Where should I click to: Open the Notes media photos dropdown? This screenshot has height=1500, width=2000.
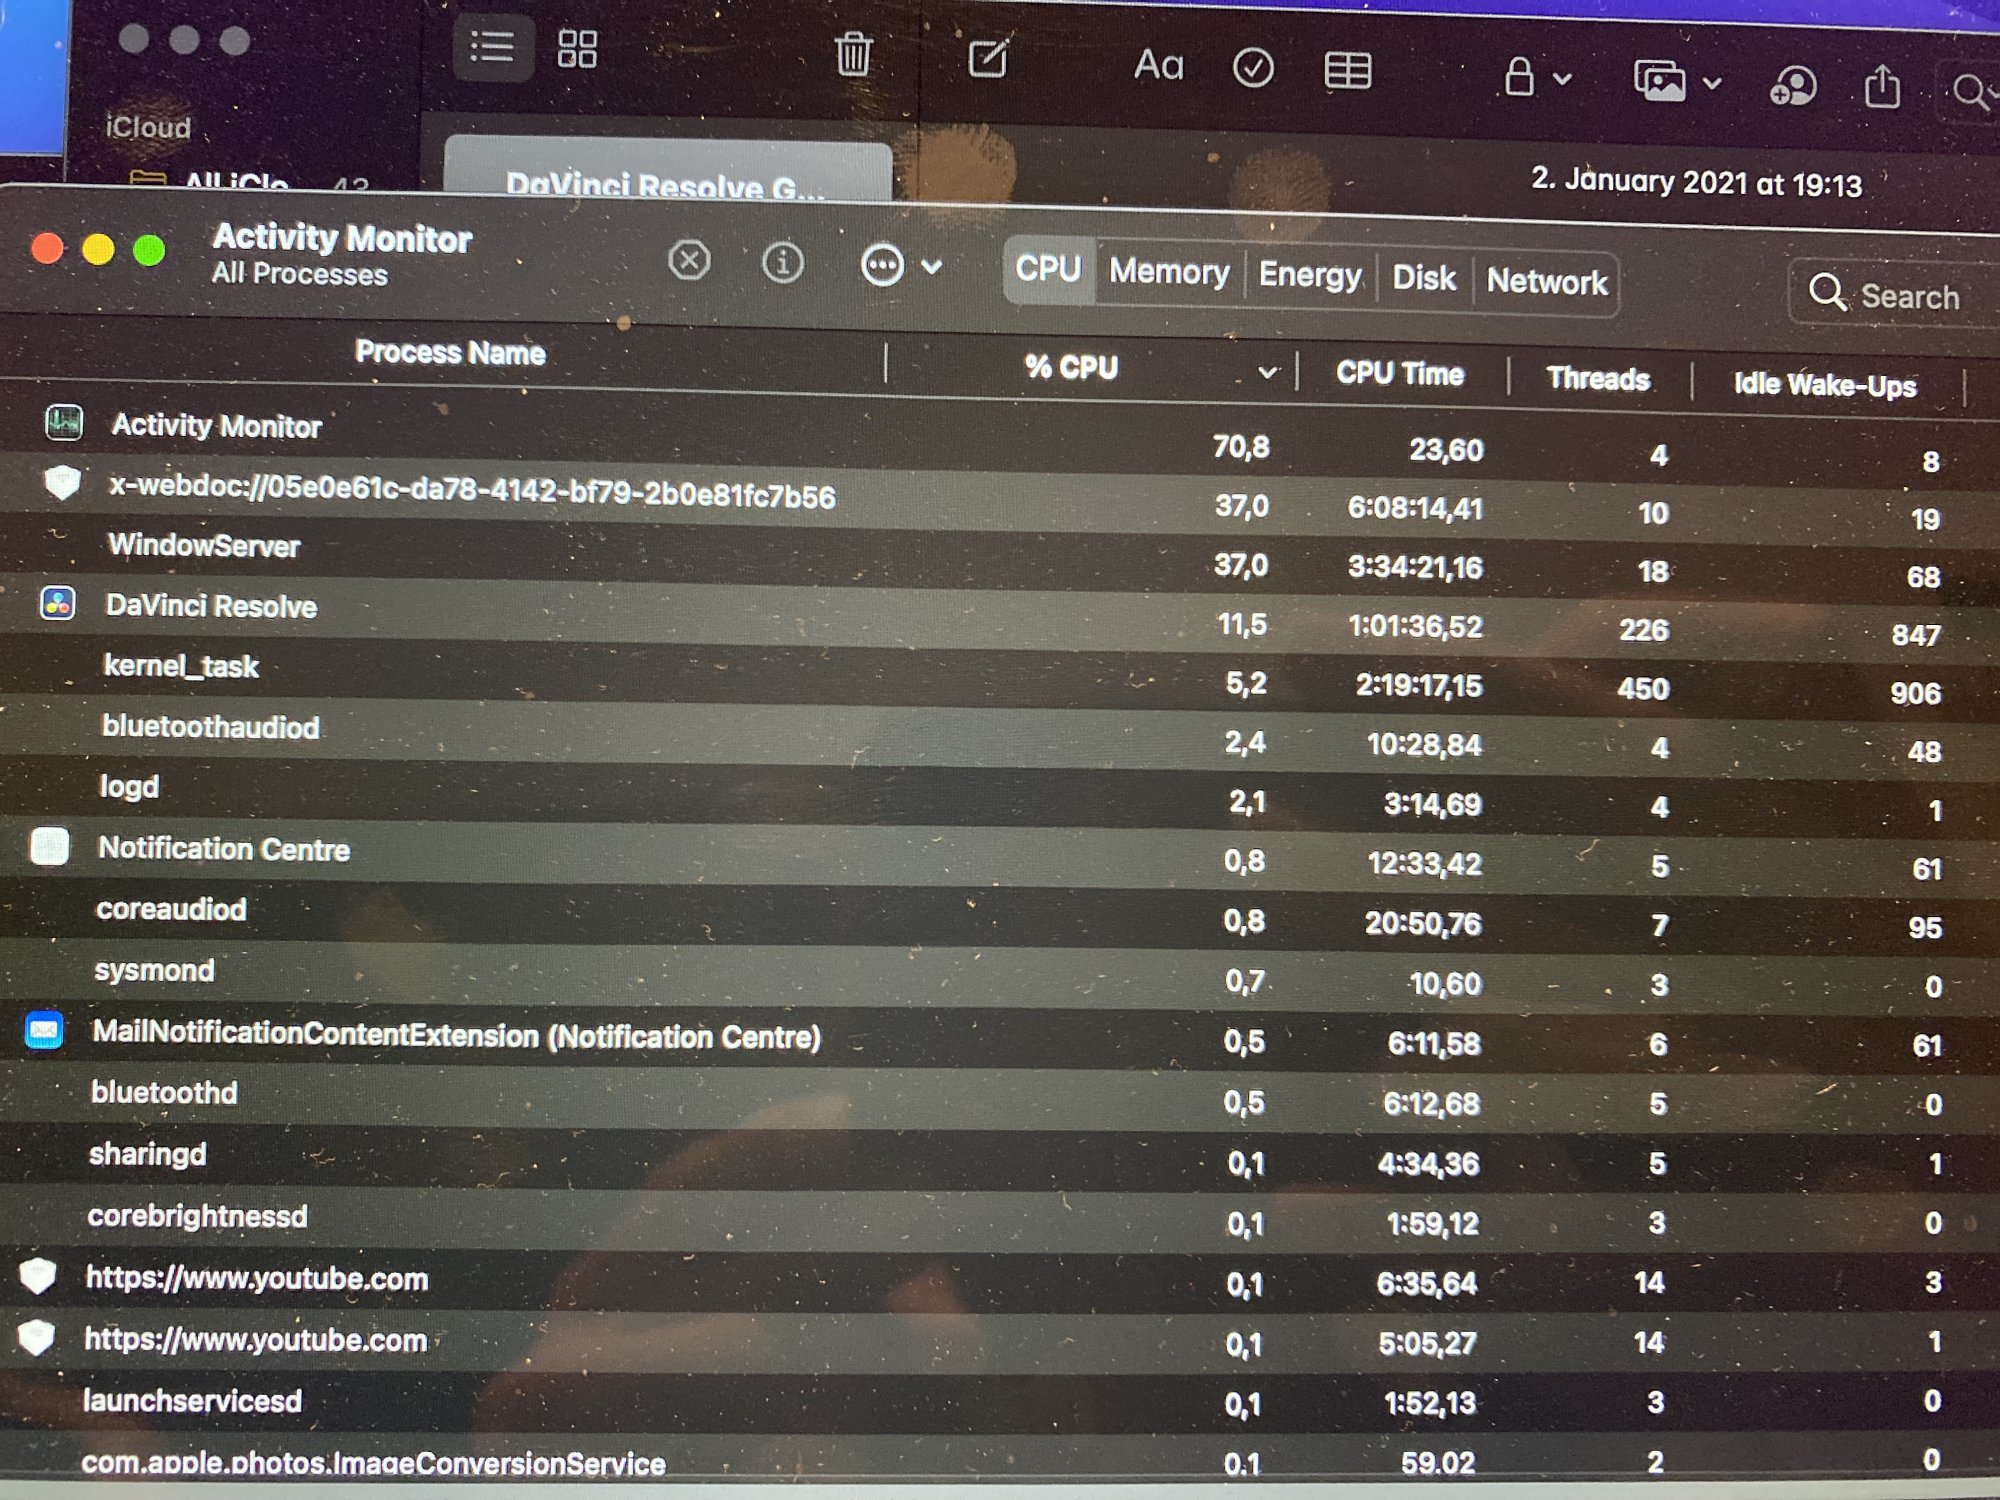1676,82
